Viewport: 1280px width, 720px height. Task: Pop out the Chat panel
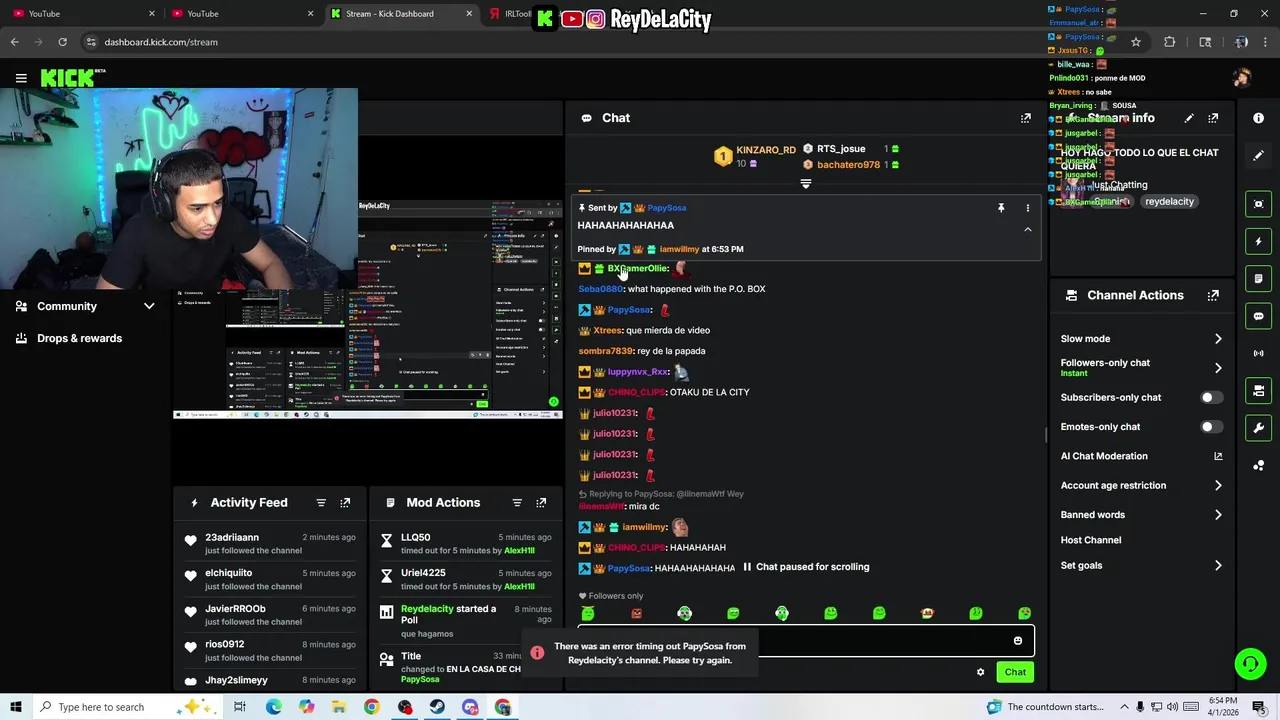[1025, 118]
